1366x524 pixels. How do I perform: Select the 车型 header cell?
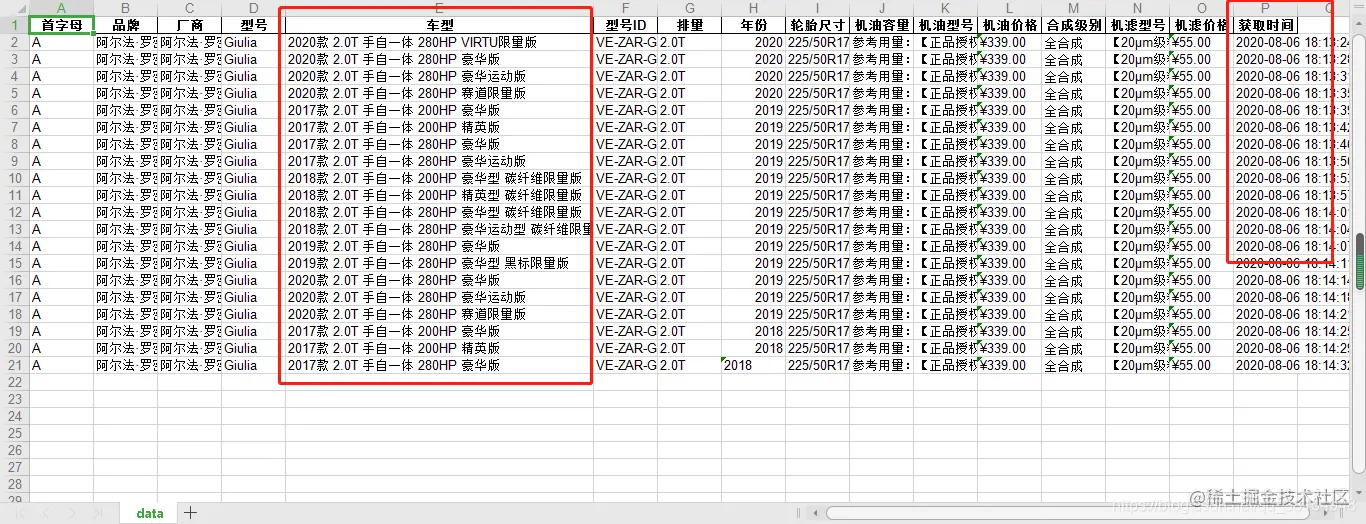439,25
